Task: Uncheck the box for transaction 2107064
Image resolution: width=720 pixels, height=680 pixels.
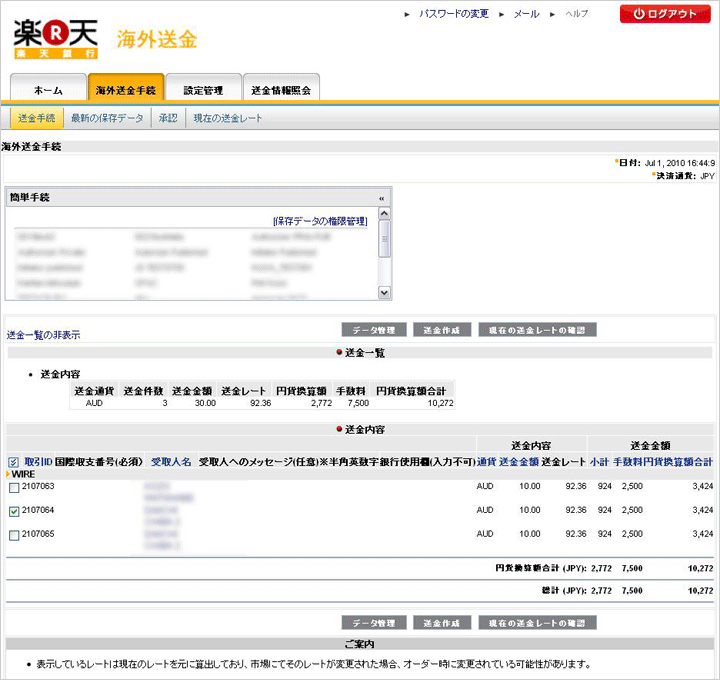Action: point(13,511)
